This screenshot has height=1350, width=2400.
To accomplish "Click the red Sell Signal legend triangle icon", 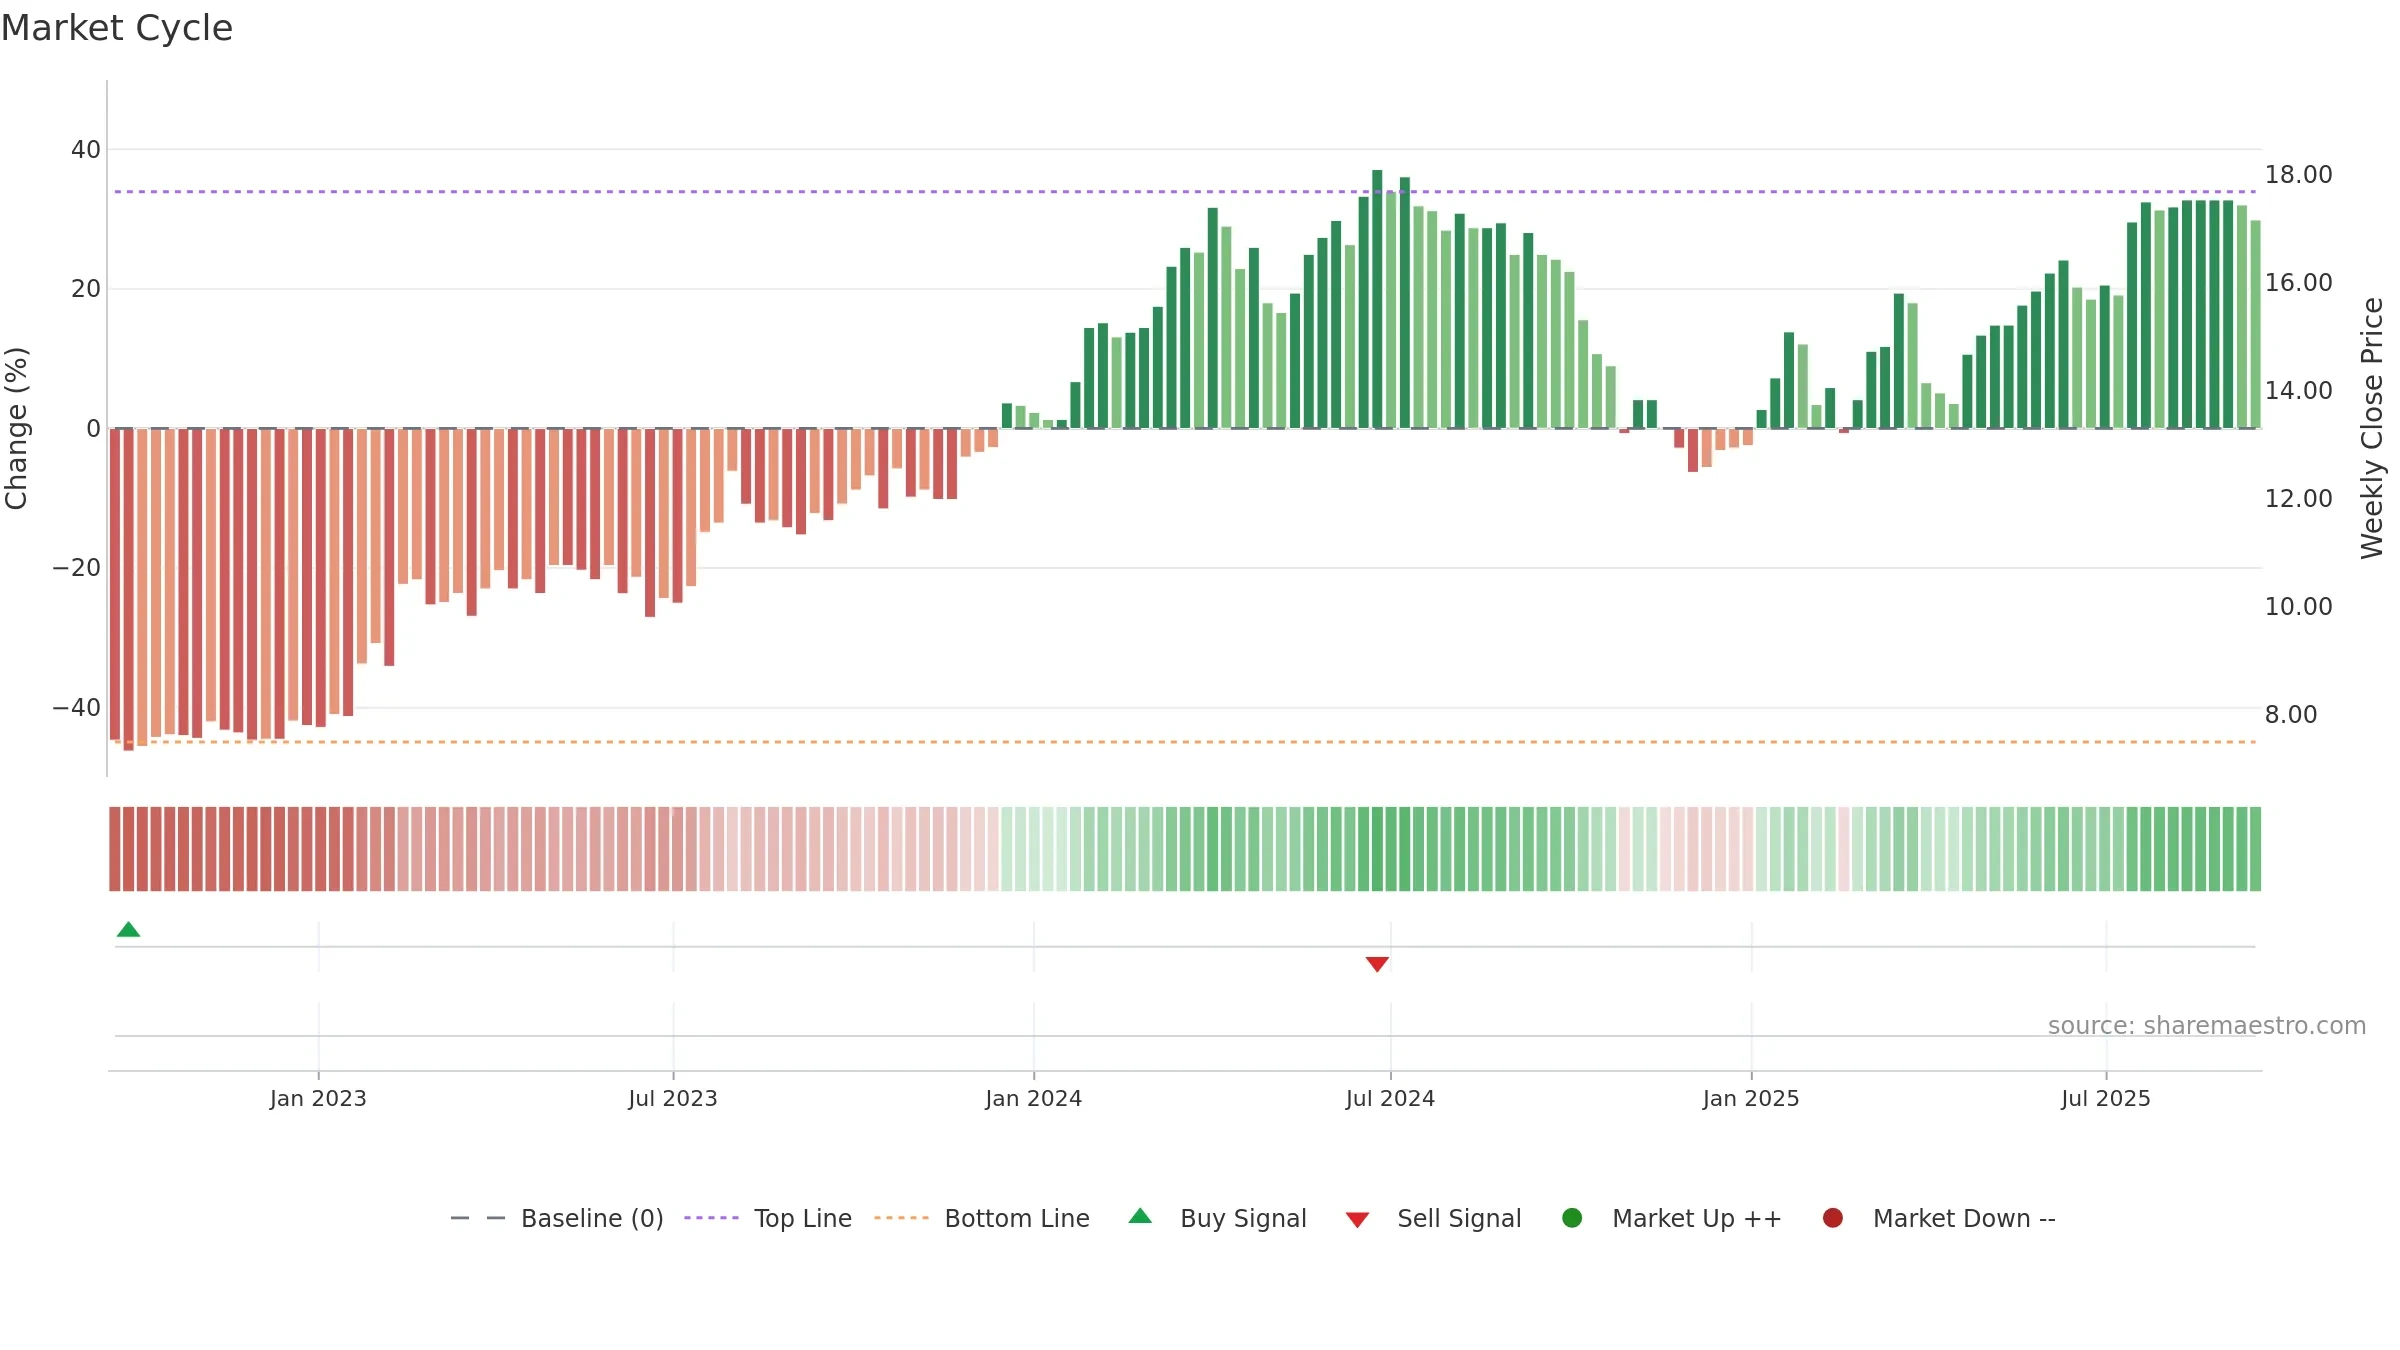I will [x=1357, y=1220].
